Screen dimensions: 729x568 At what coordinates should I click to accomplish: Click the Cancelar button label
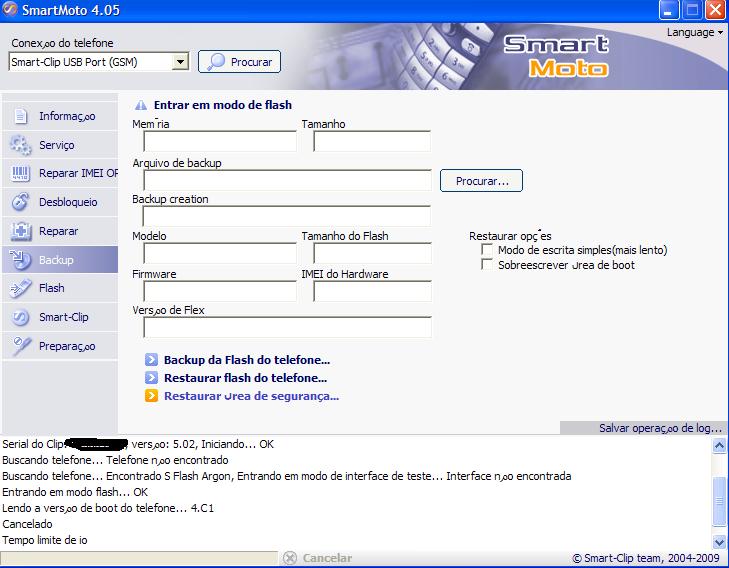(327, 558)
